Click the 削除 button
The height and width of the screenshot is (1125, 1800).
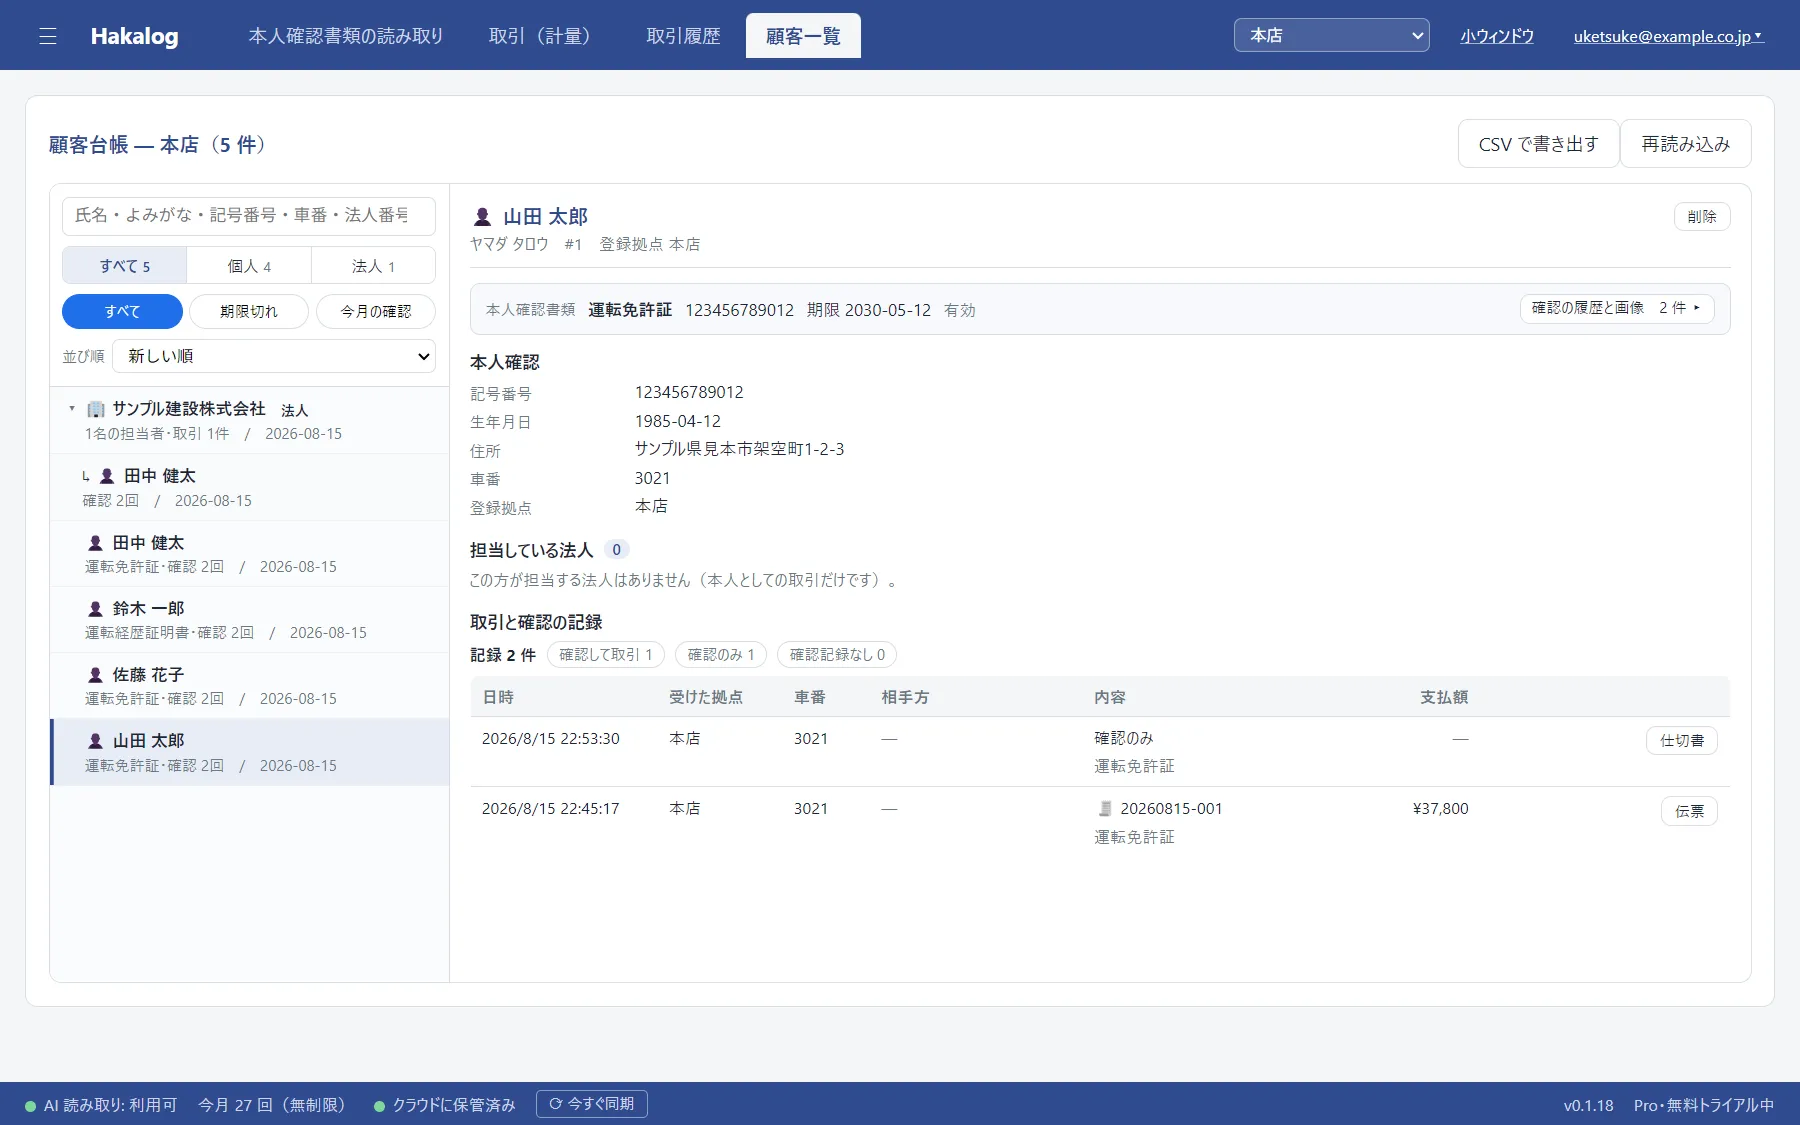tap(1702, 217)
